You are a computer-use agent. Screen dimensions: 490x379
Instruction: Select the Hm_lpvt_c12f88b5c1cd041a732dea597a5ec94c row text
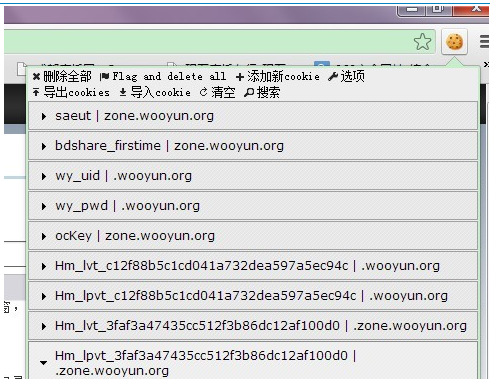(251, 296)
